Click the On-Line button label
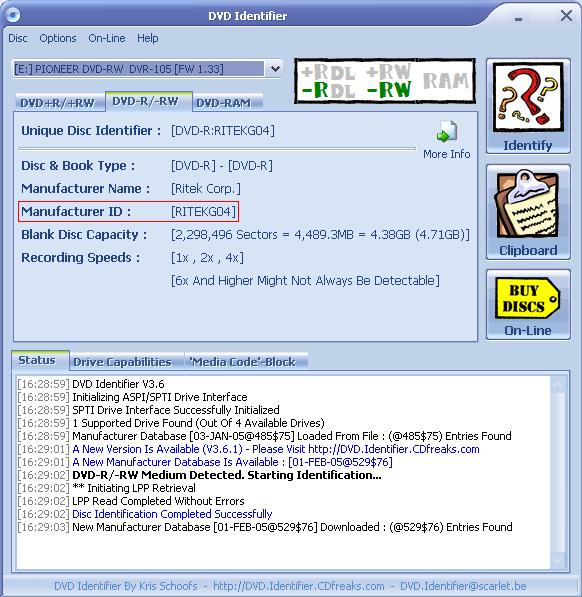582x597 pixels. (x=528, y=330)
